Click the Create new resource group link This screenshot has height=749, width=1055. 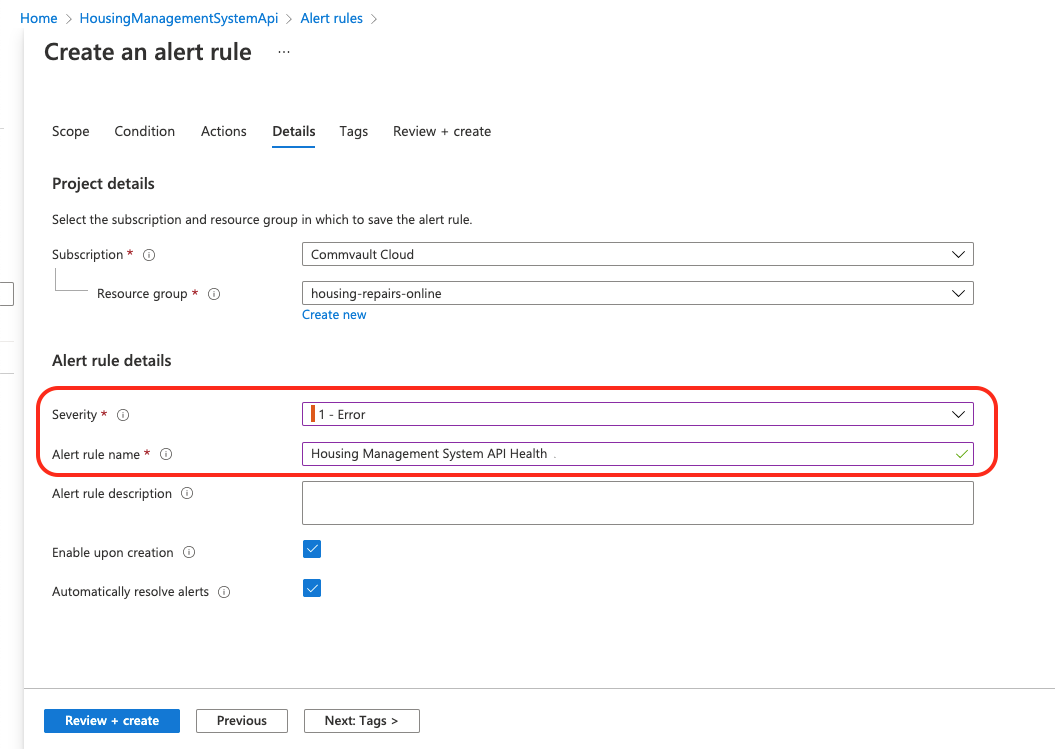[334, 315]
